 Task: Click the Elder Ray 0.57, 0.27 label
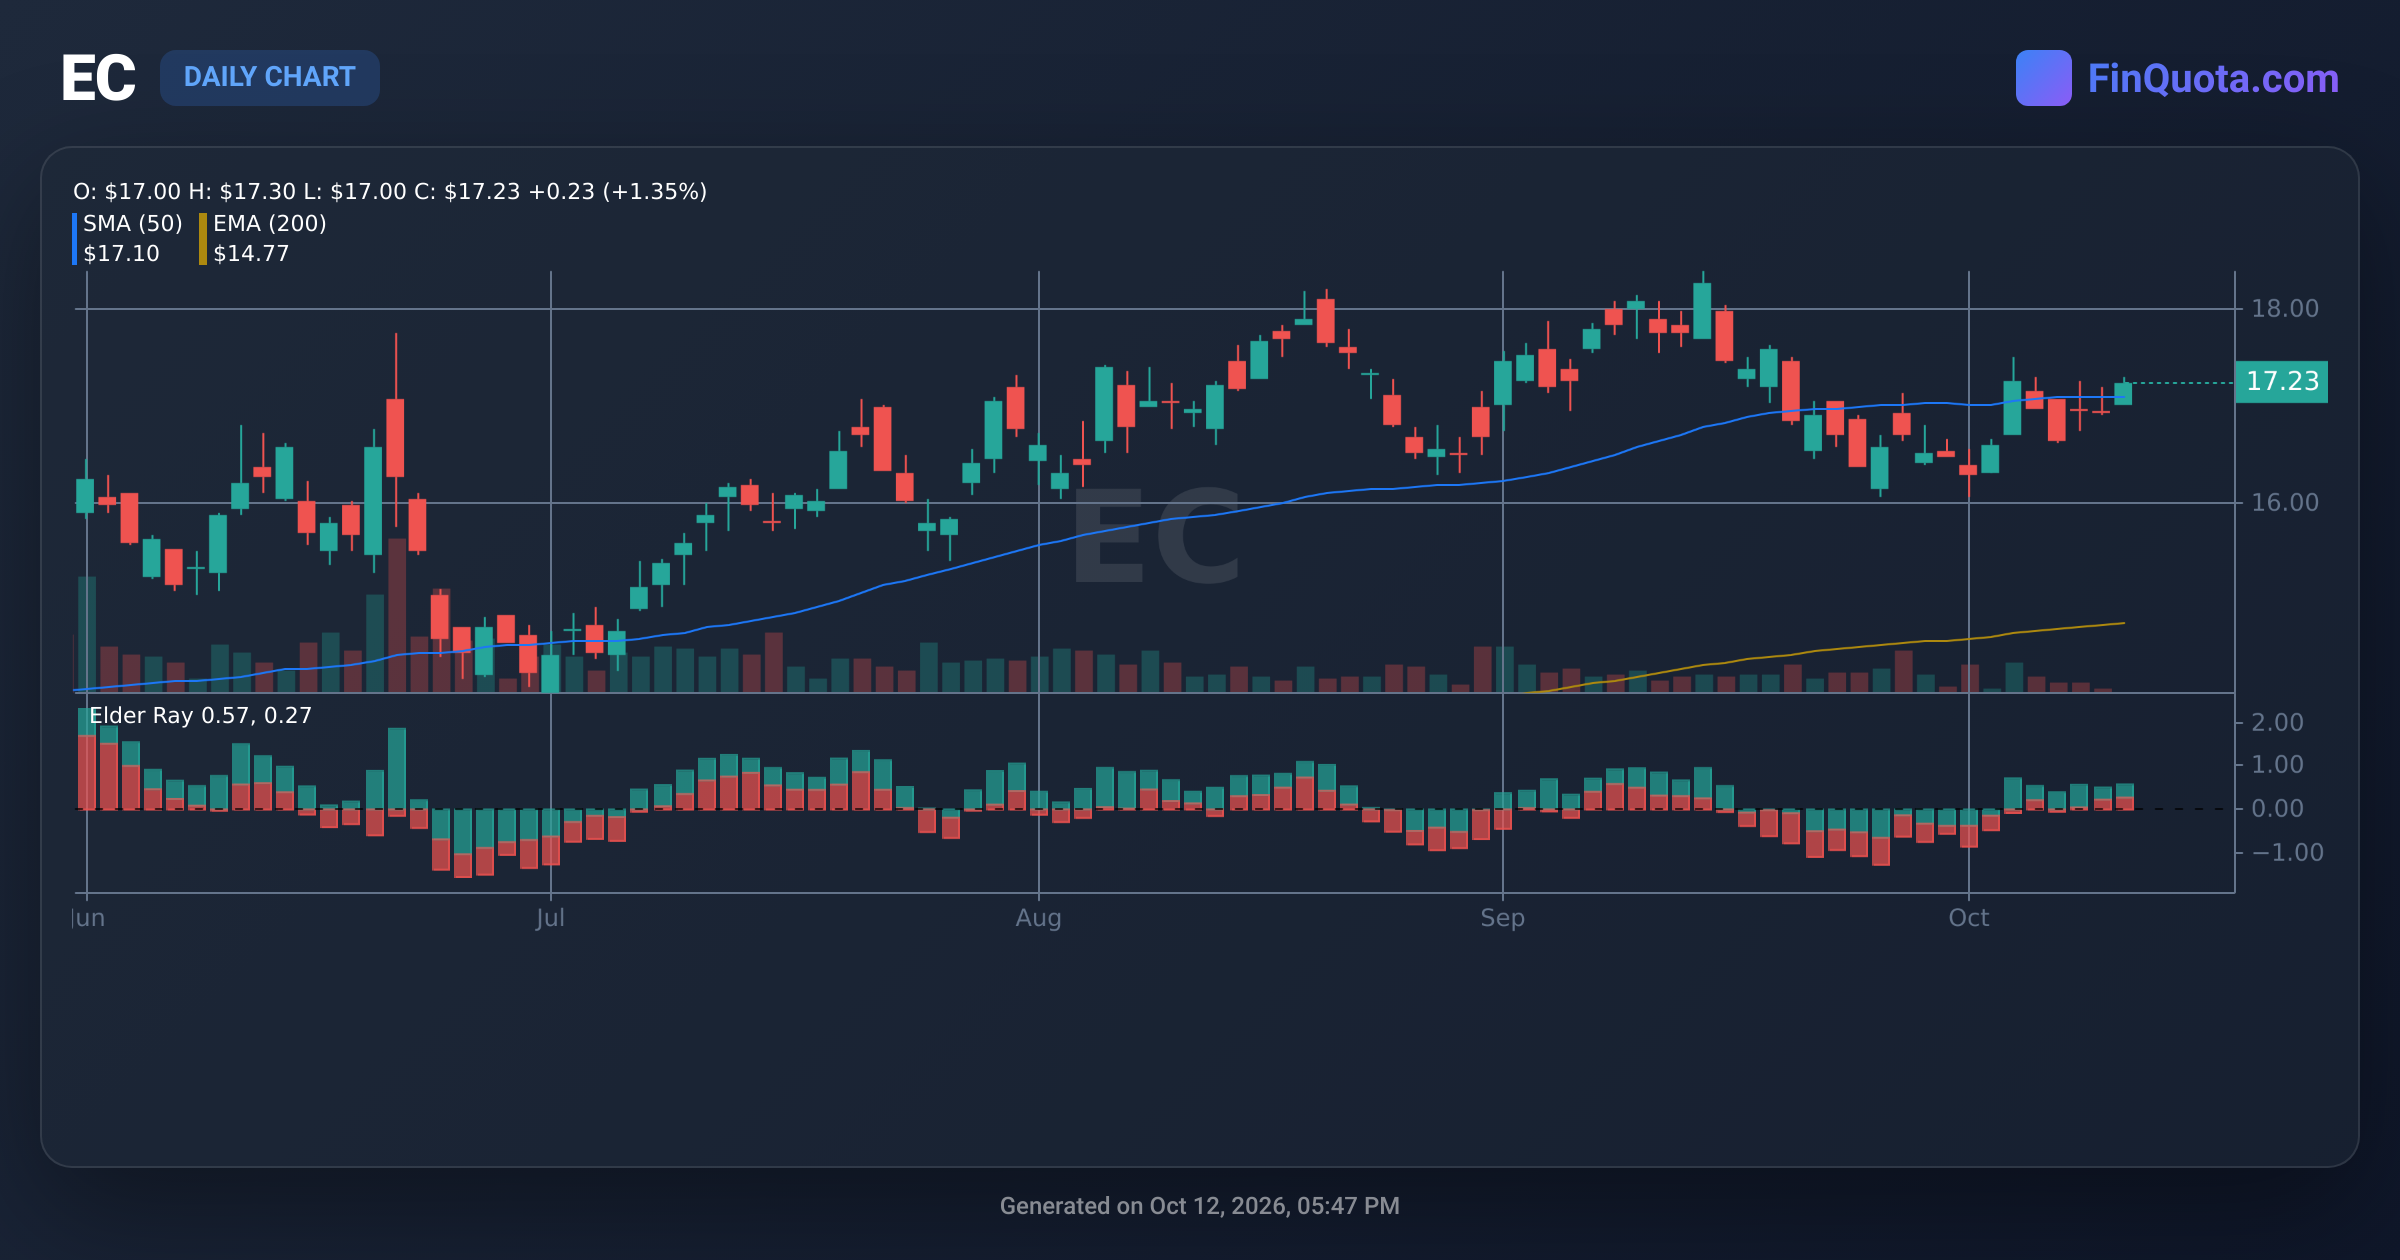[x=201, y=715]
